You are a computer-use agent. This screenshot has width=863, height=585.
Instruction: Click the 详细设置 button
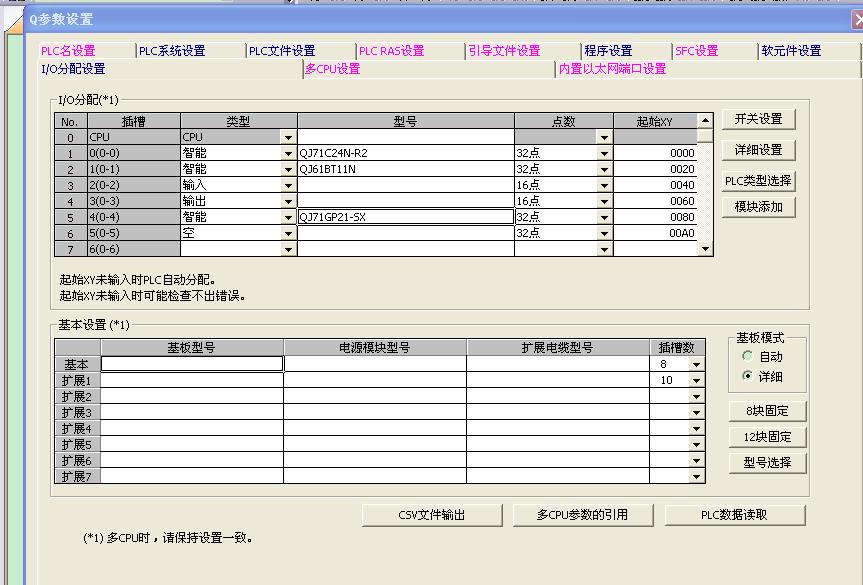pyautogui.click(x=758, y=150)
